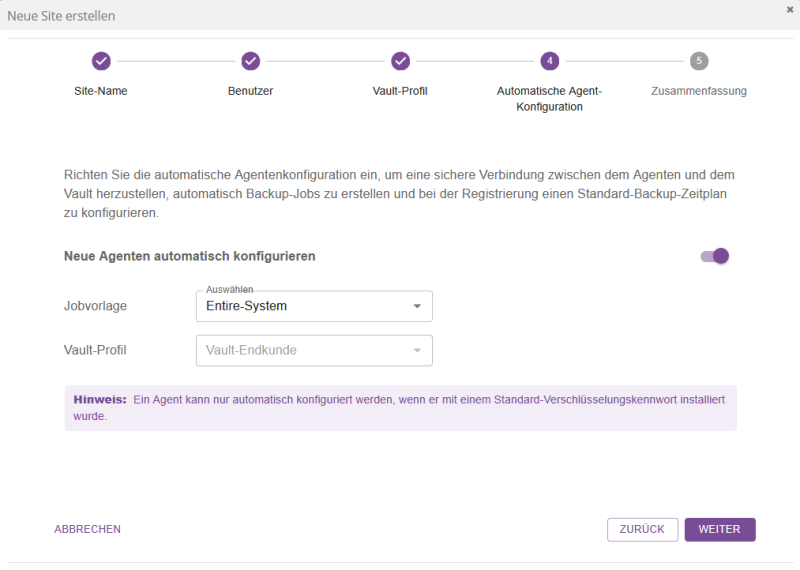Click the ZURÜCK button

pyautogui.click(x=642, y=530)
